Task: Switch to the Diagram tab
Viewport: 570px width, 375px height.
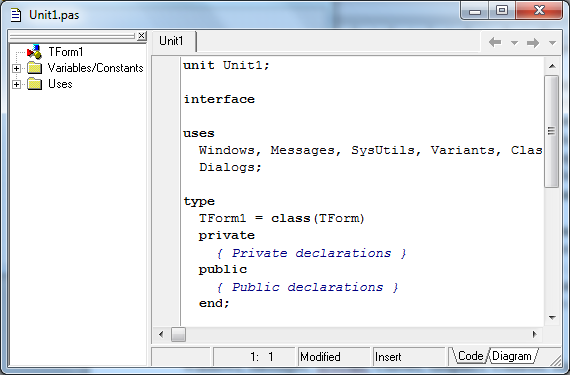Action: (512, 356)
